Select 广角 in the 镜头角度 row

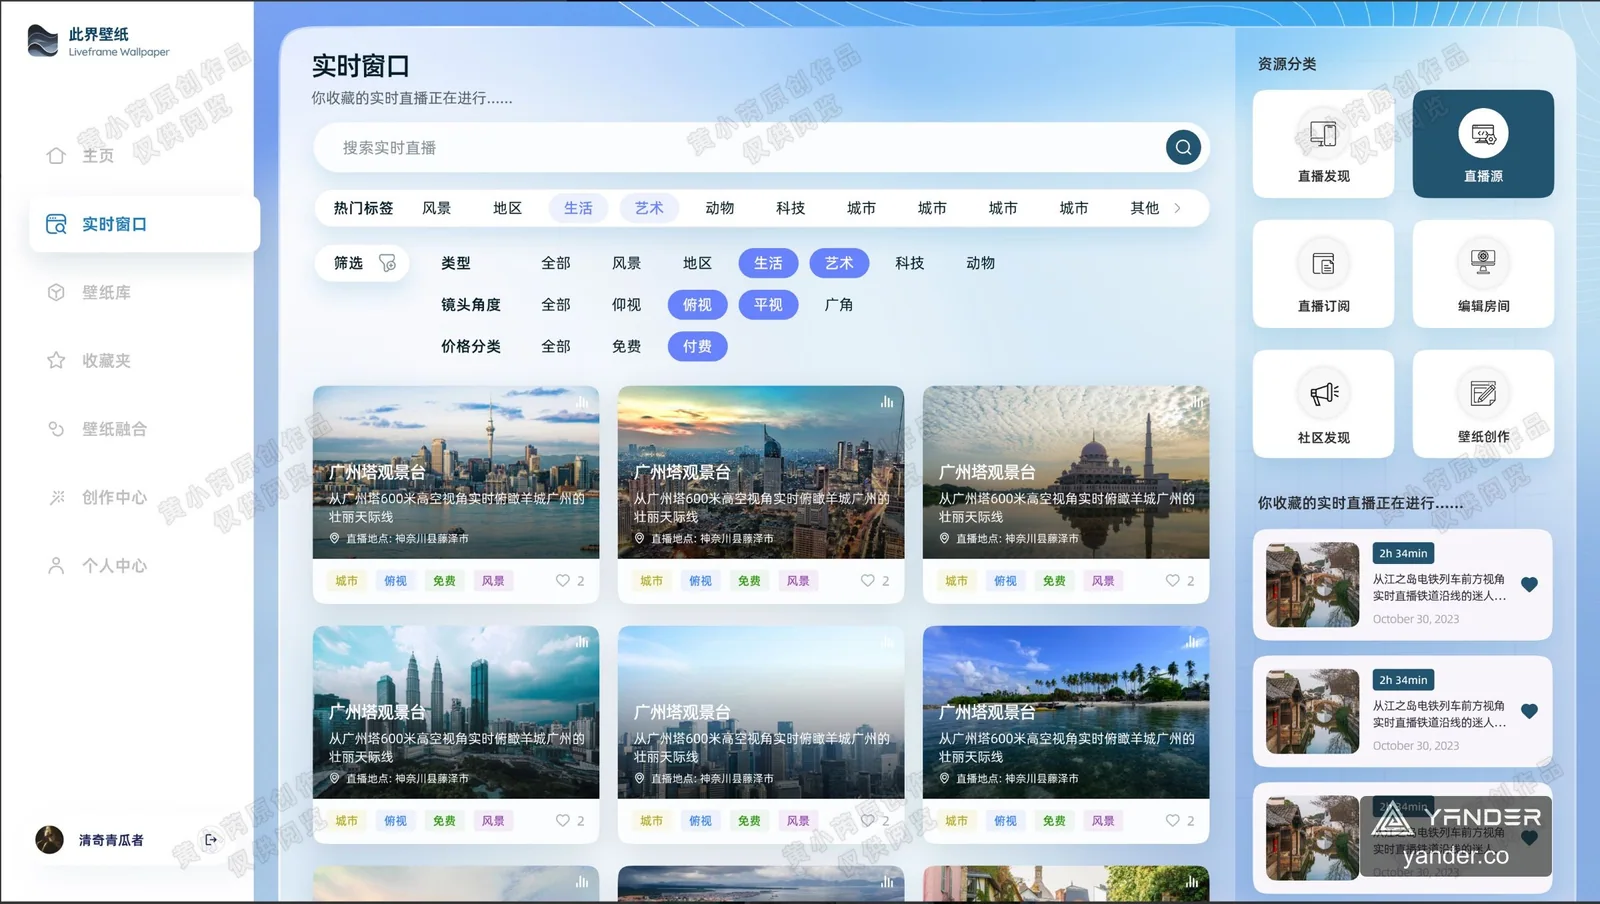point(839,305)
